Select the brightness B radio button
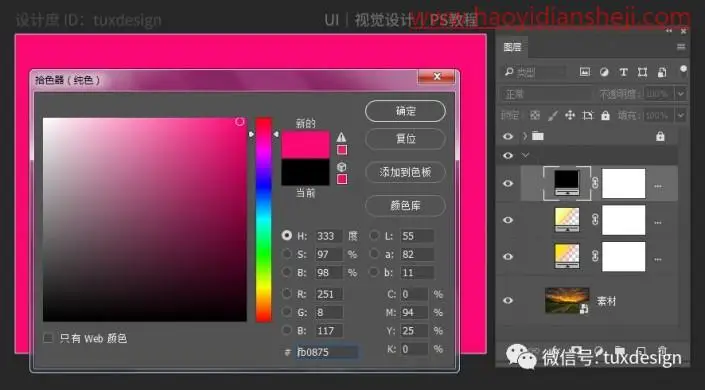The height and width of the screenshot is (390, 705). pos(286,272)
